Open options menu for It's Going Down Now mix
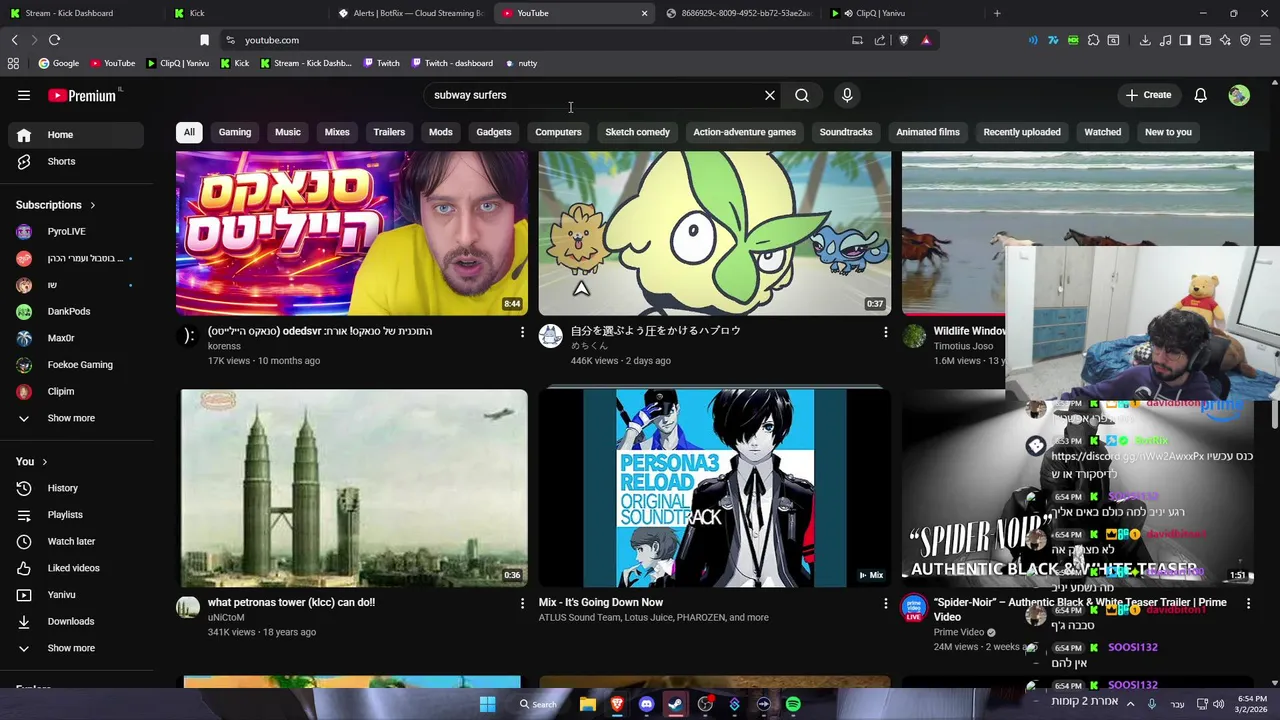The height and width of the screenshot is (720, 1280). pos(885,604)
